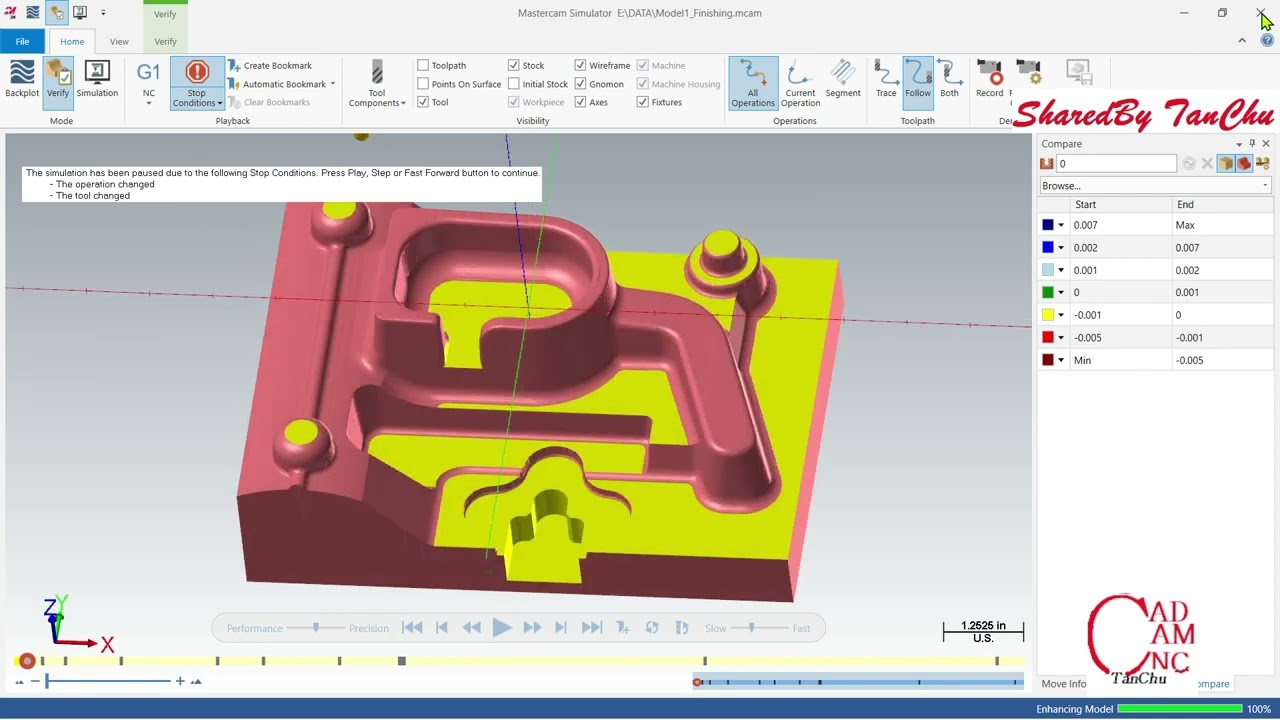The image size is (1280, 720).
Task: Toggle the Gnomon checkbox
Action: click(580, 84)
